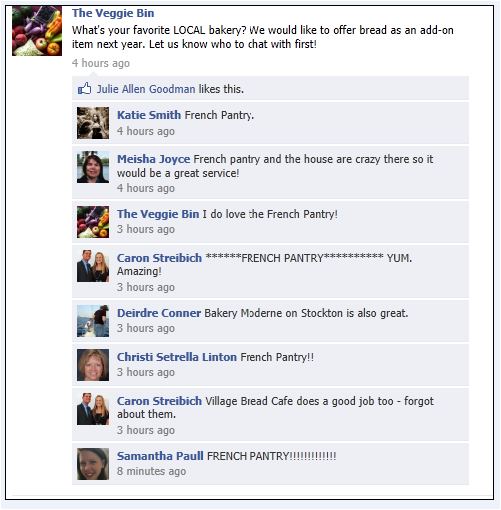Click Meisha Joyce's avatar thumbnail
501x510 pixels.
pos(93,167)
